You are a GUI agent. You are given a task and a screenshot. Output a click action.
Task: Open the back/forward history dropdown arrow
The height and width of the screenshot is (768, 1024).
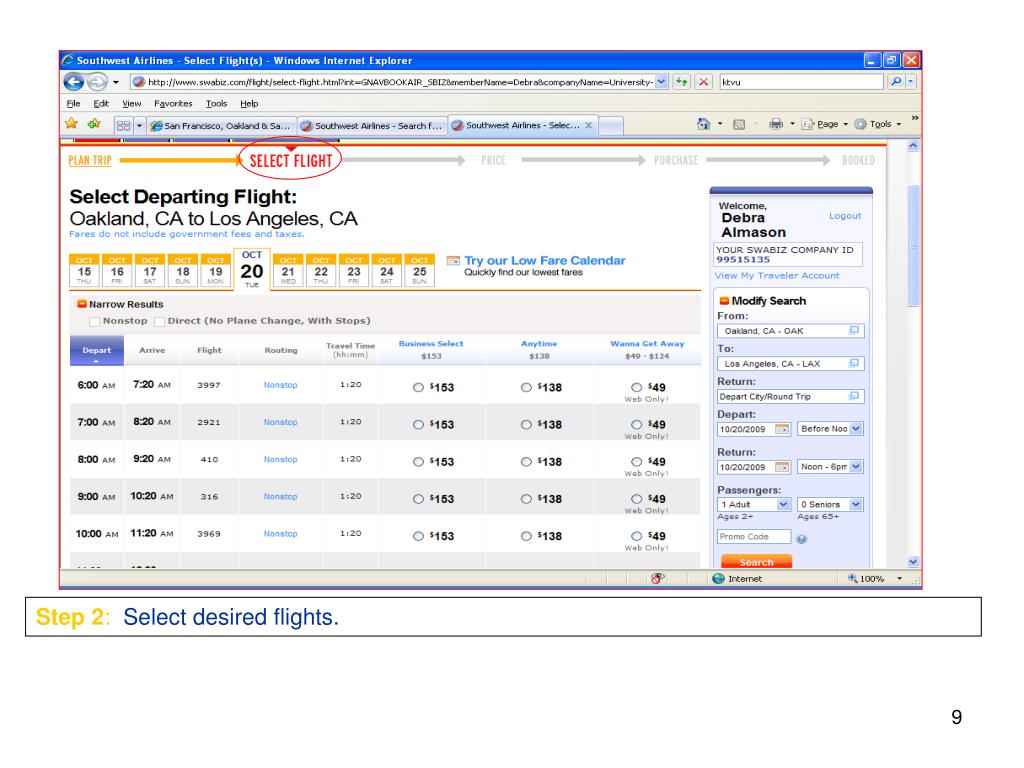tap(116, 82)
